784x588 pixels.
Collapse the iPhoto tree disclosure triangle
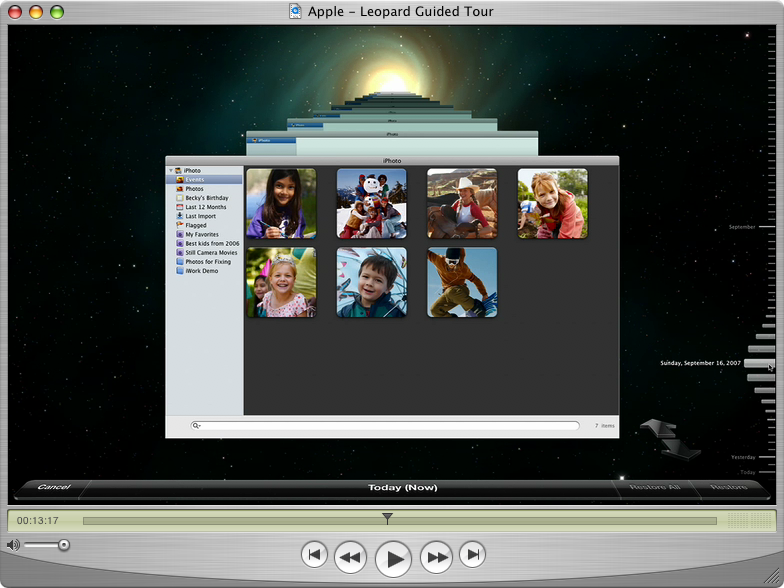coord(170,170)
